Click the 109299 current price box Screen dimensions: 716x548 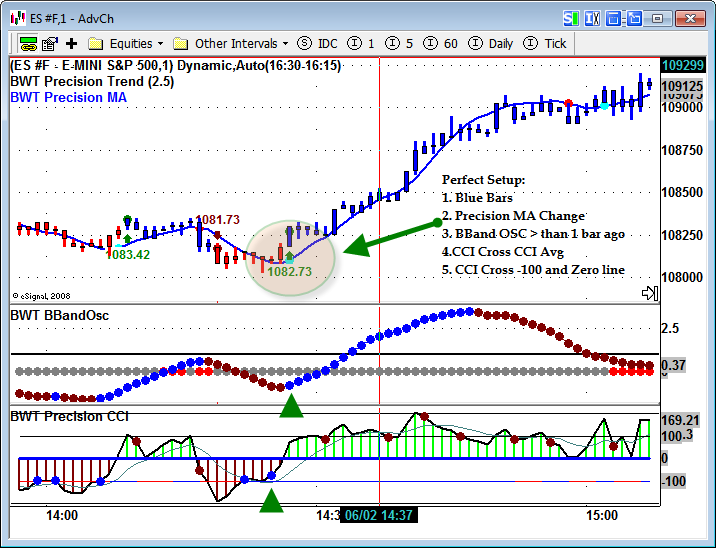pos(683,65)
